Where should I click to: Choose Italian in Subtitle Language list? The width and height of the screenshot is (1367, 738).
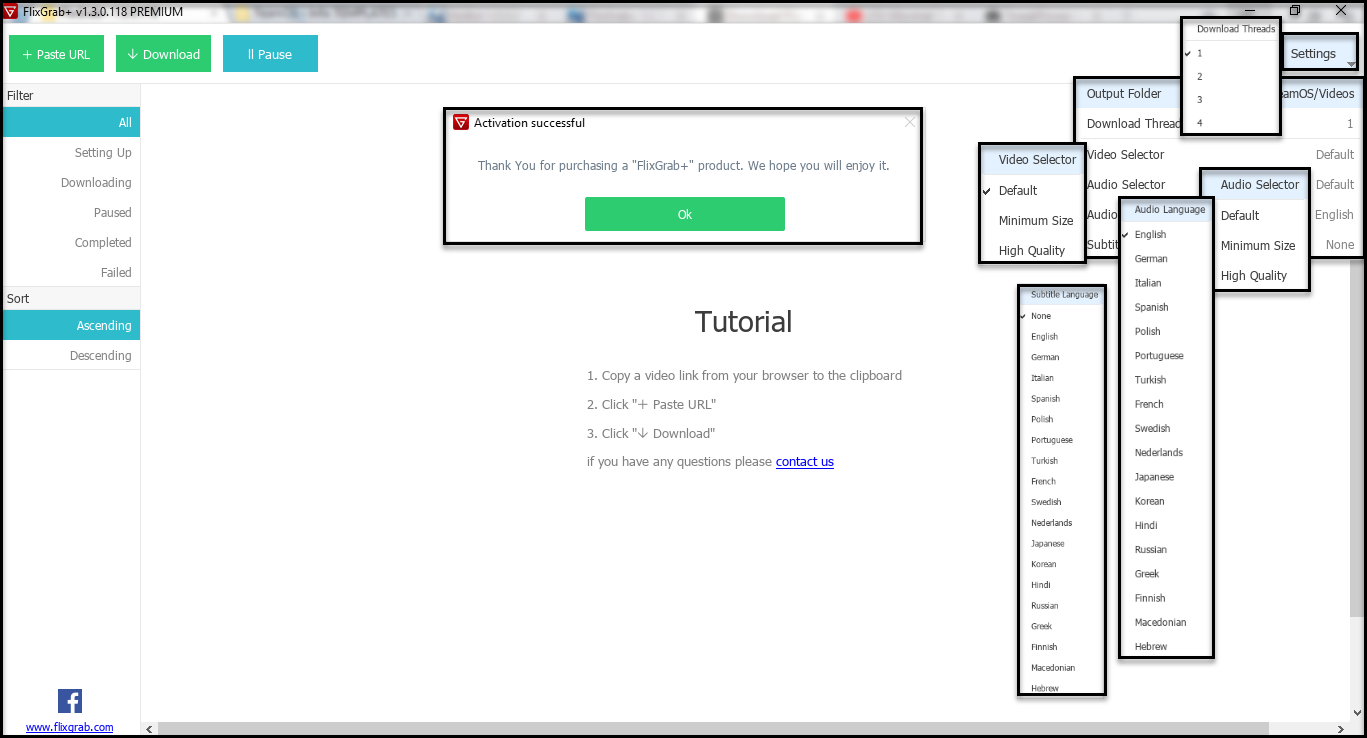pos(1062,378)
